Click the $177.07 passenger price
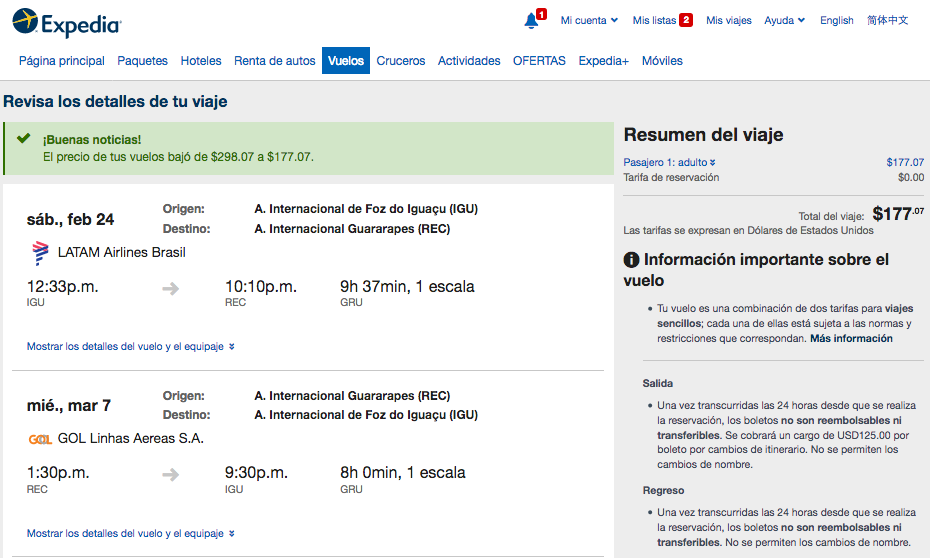 click(905, 162)
